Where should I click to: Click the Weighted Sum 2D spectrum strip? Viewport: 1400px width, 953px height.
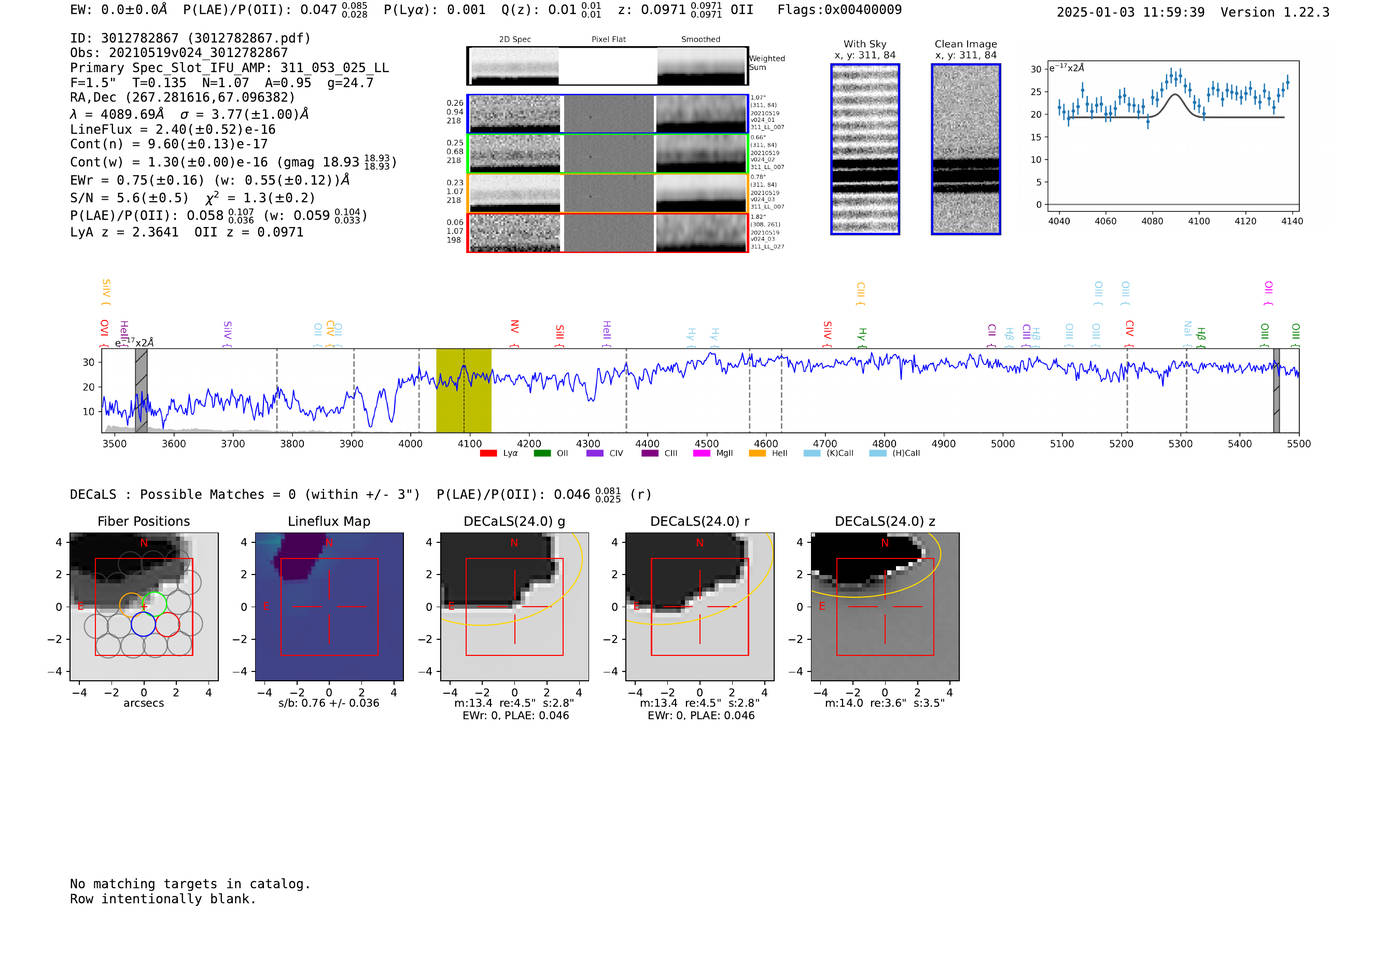pyautogui.click(x=607, y=66)
